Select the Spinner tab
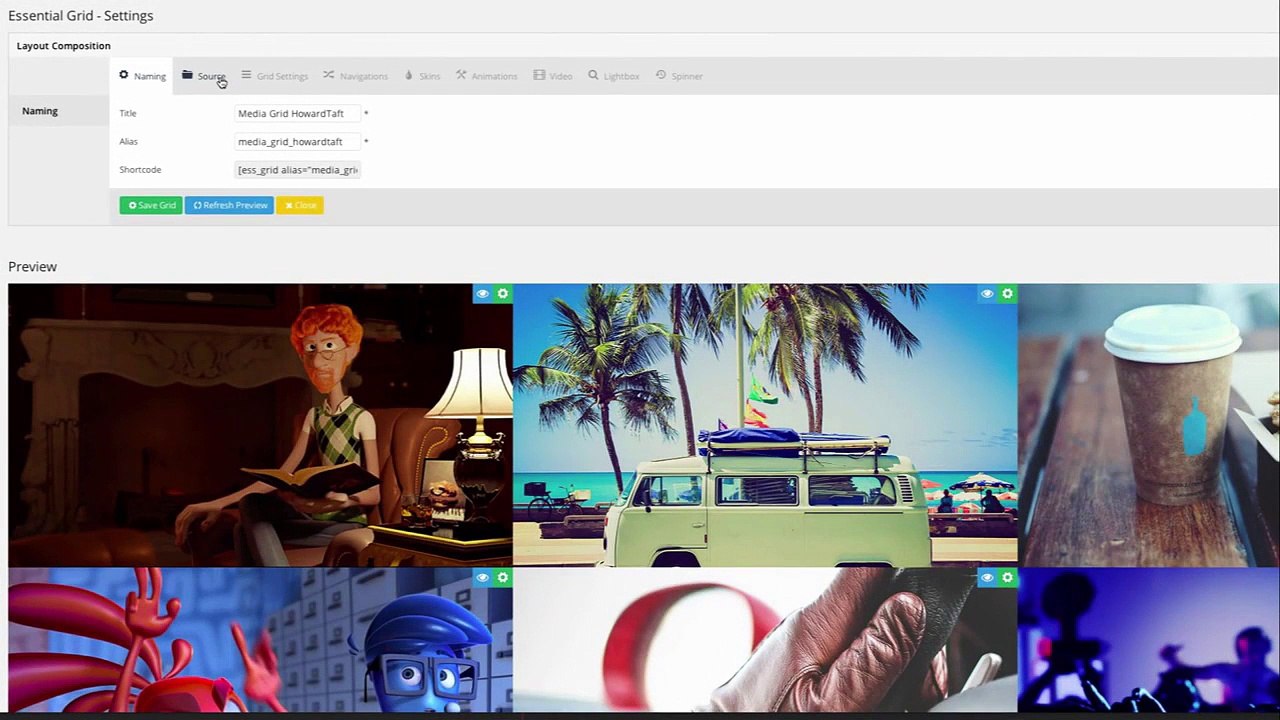 point(680,76)
